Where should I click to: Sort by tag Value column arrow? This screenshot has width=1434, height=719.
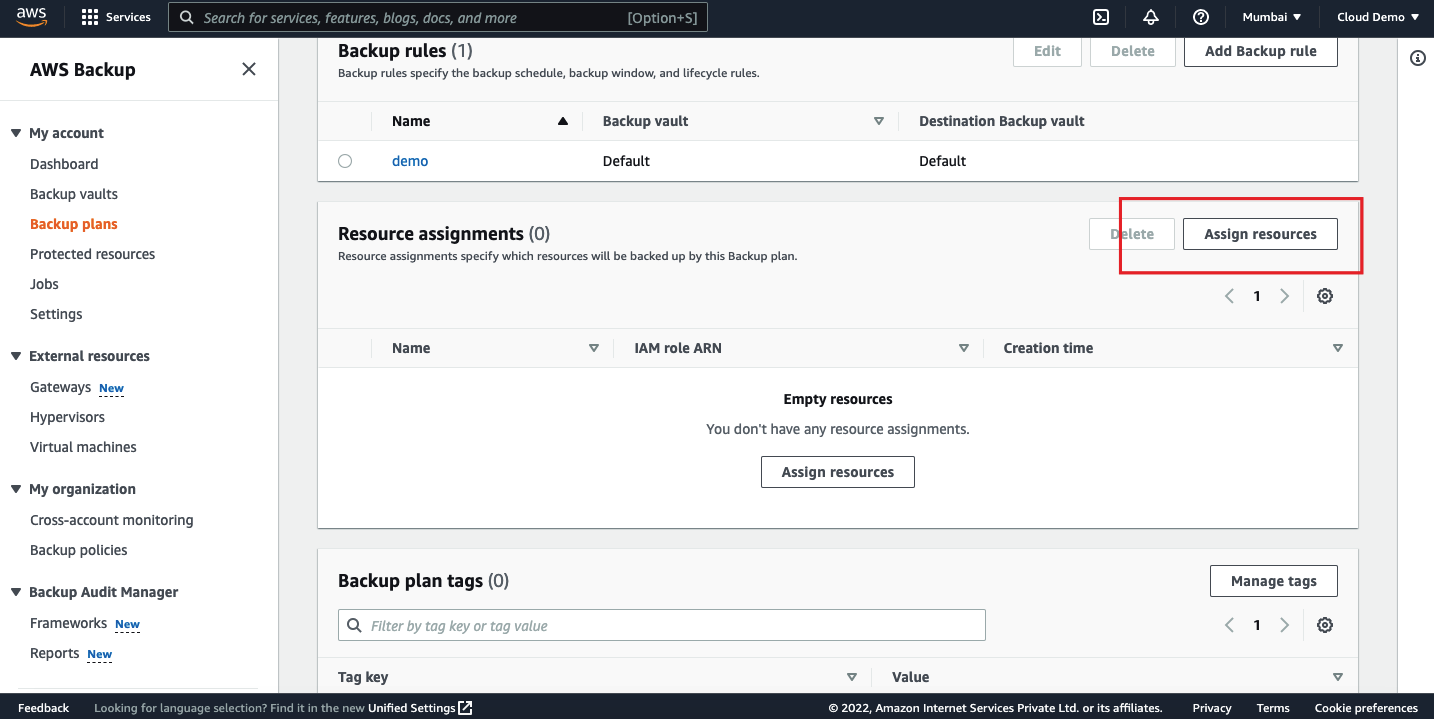tap(1338, 677)
